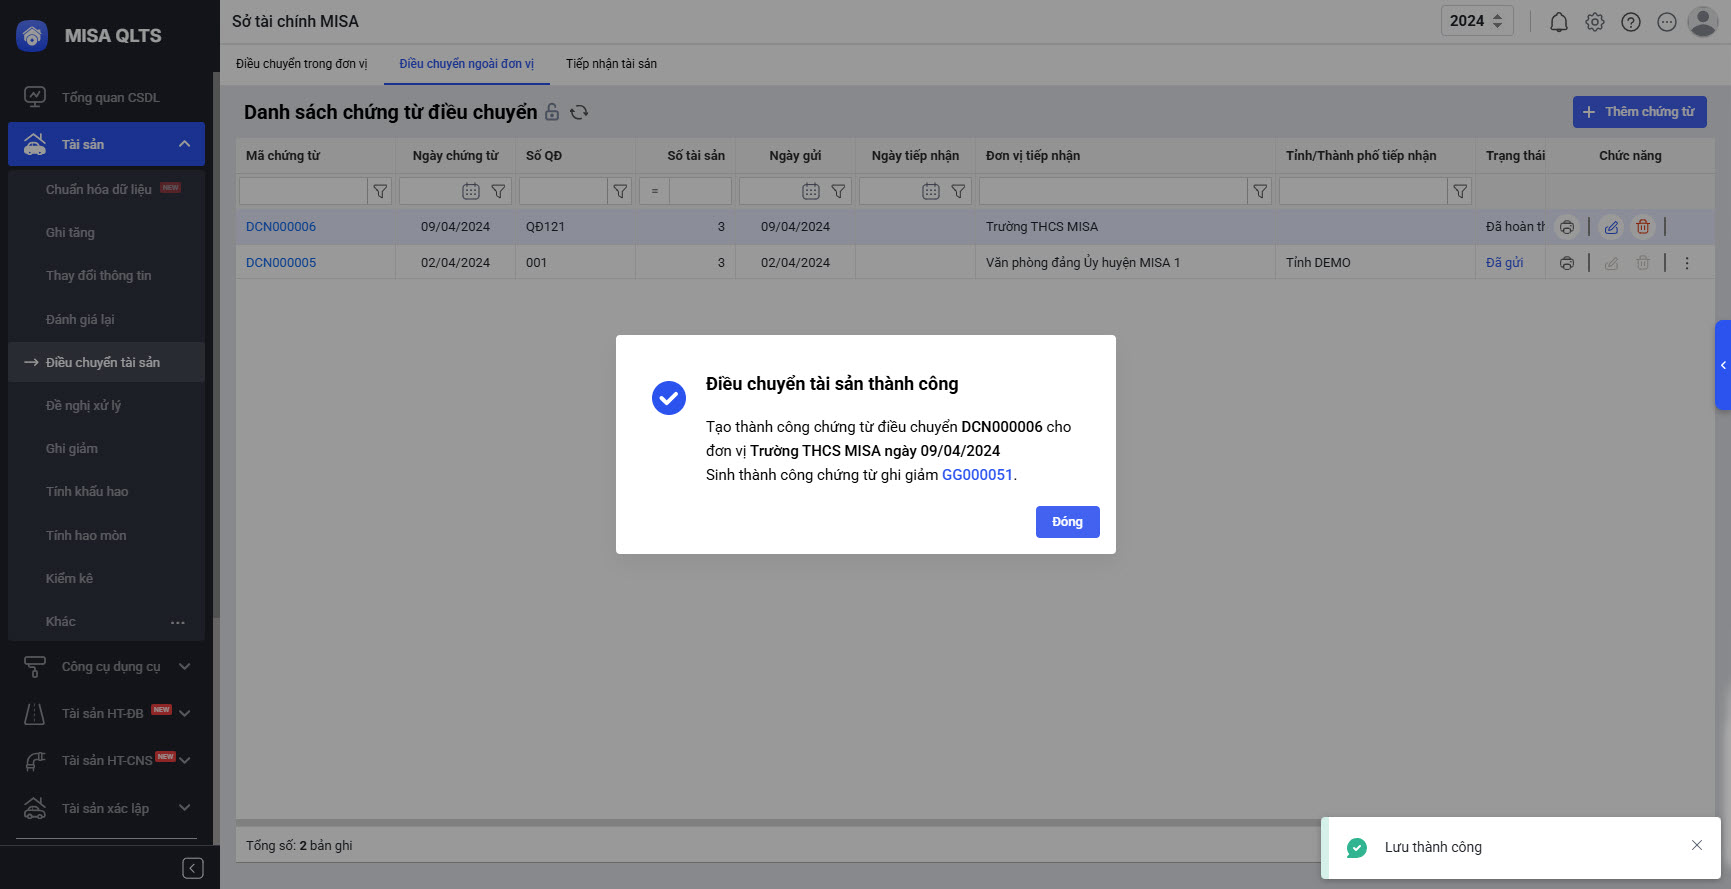The width and height of the screenshot is (1731, 889).
Task: Expand Tài sản xác lập section
Action: click(x=184, y=808)
